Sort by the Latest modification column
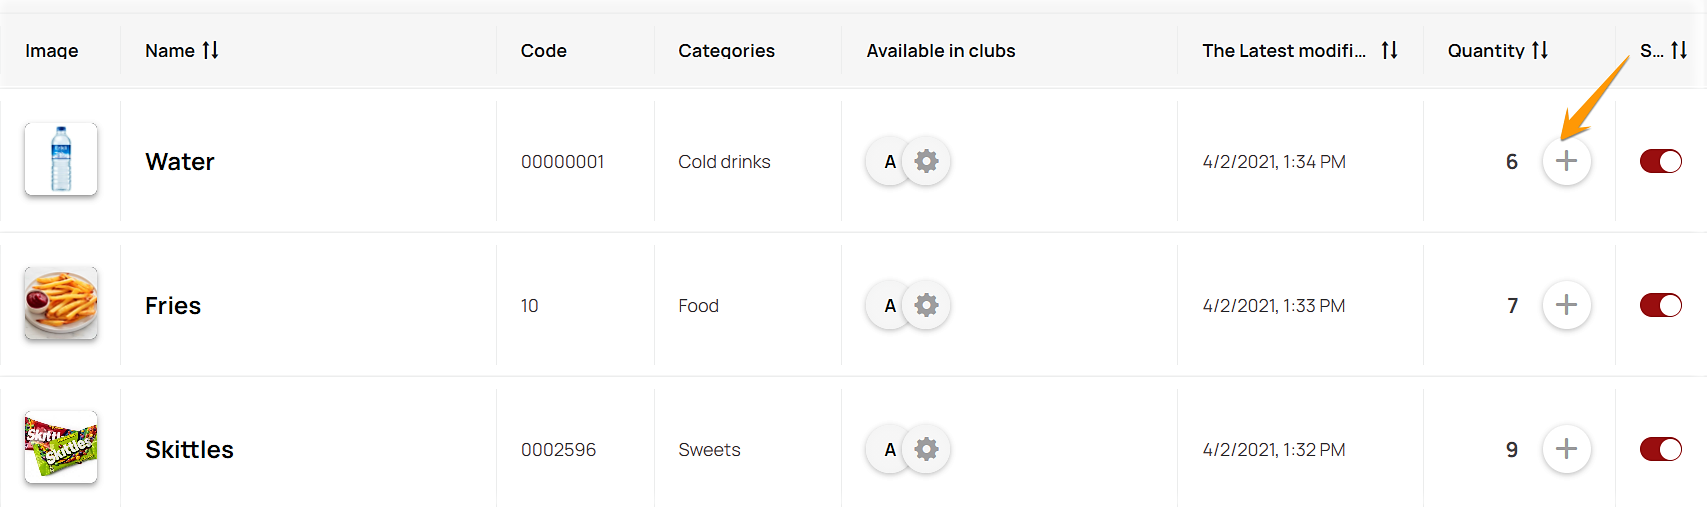Viewport: 1707px width, 507px height. [1389, 50]
